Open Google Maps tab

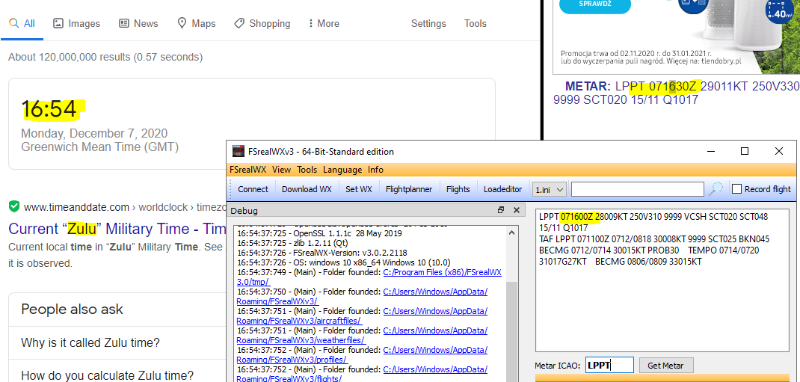click(x=196, y=23)
